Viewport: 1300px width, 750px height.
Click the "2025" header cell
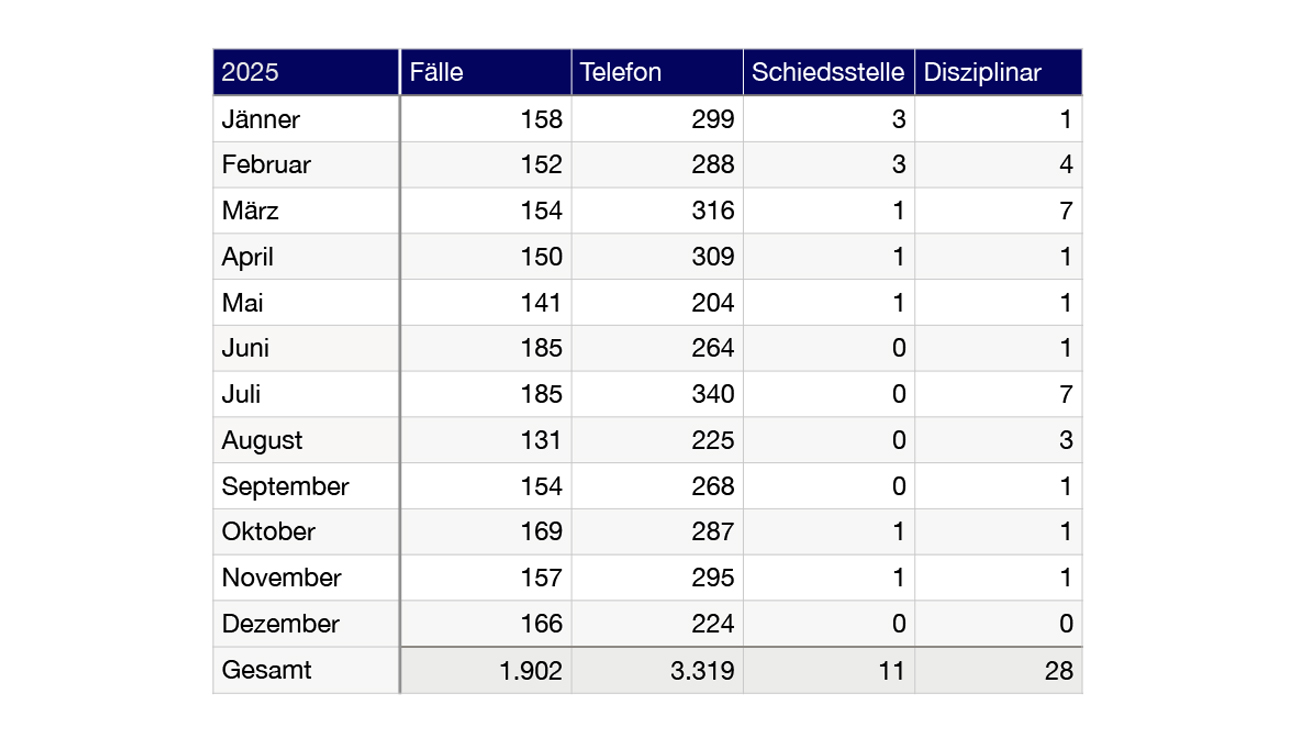pos(305,72)
